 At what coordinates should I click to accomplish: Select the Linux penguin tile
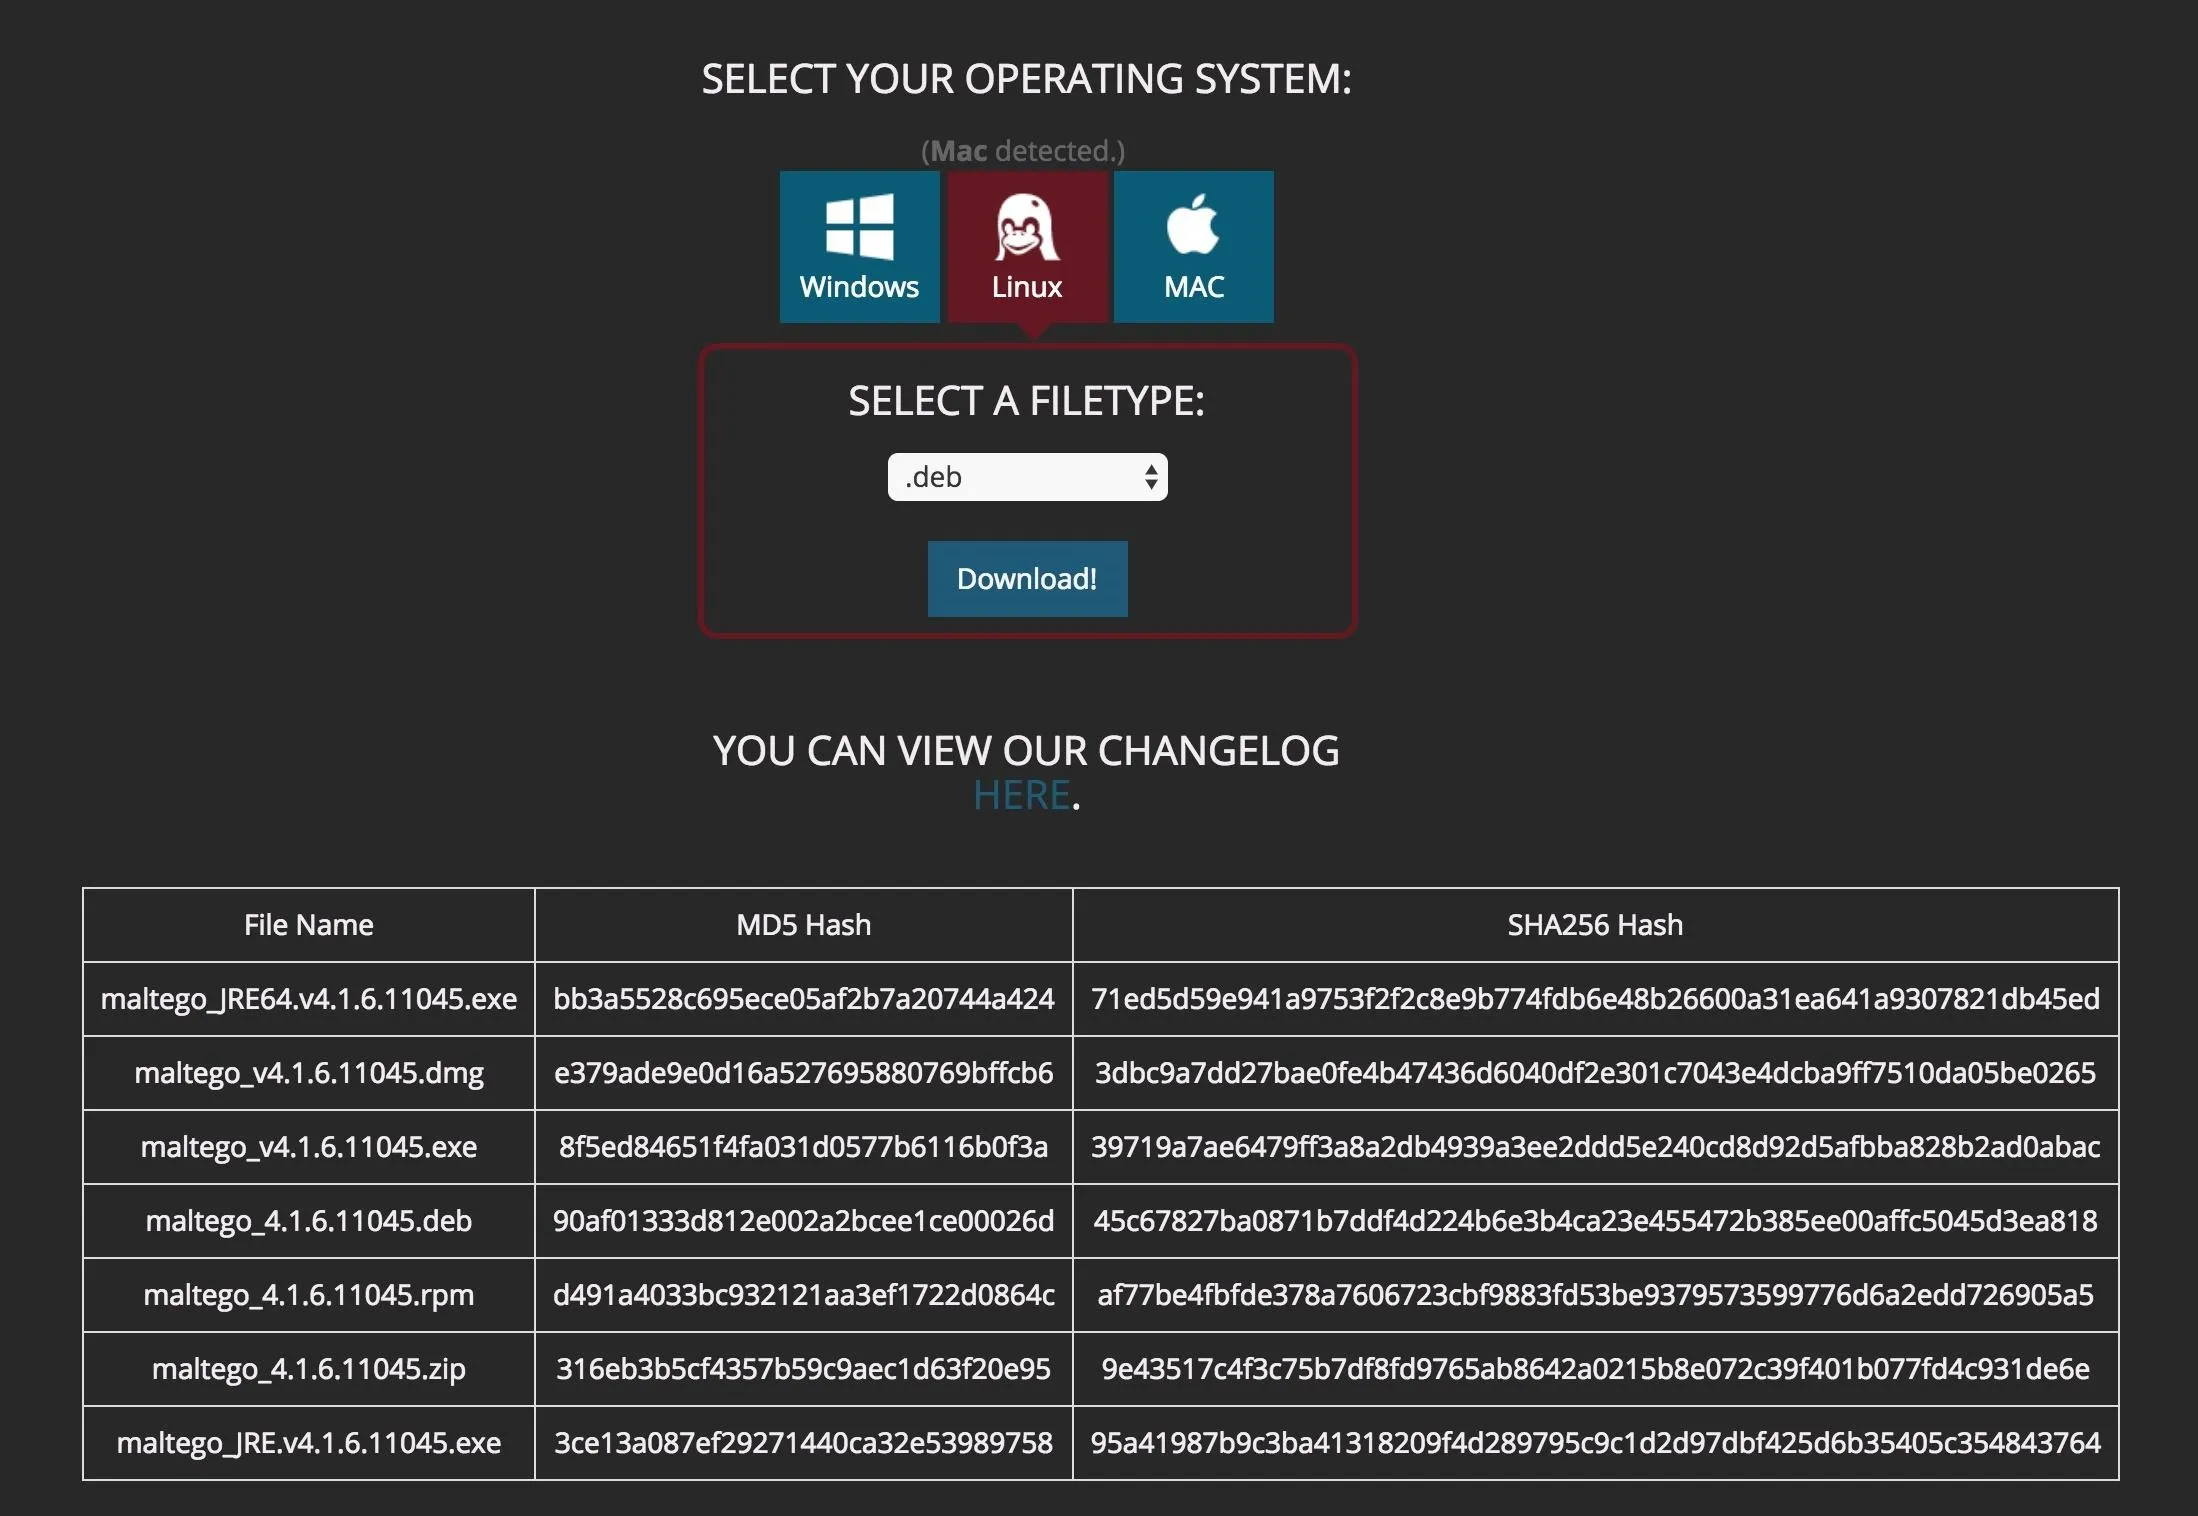point(1027,247)
